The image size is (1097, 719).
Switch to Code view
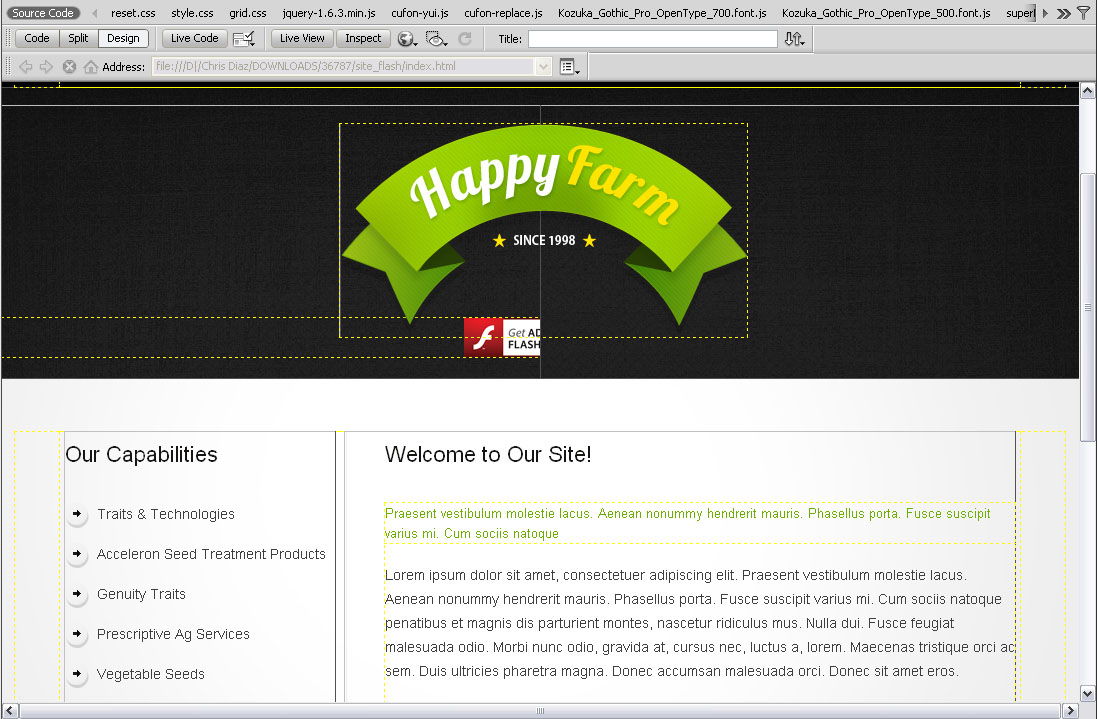37,39
